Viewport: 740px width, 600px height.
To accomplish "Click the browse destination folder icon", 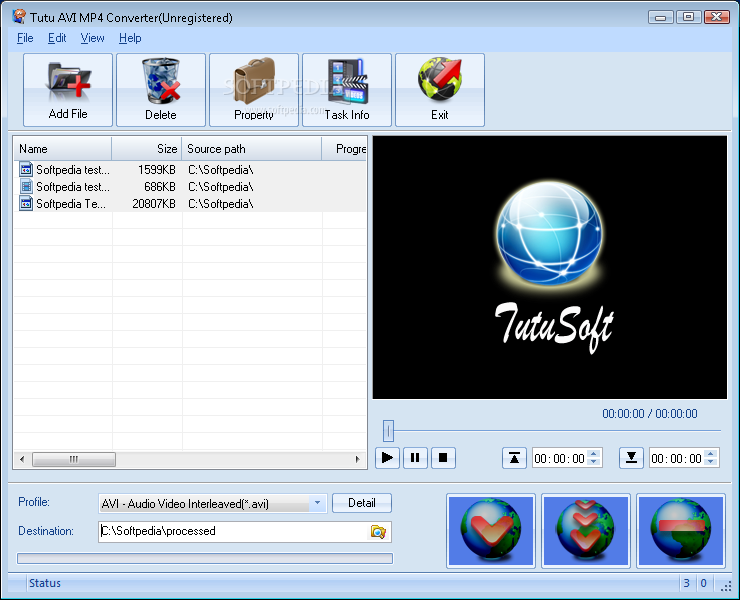I will [378, 532].
